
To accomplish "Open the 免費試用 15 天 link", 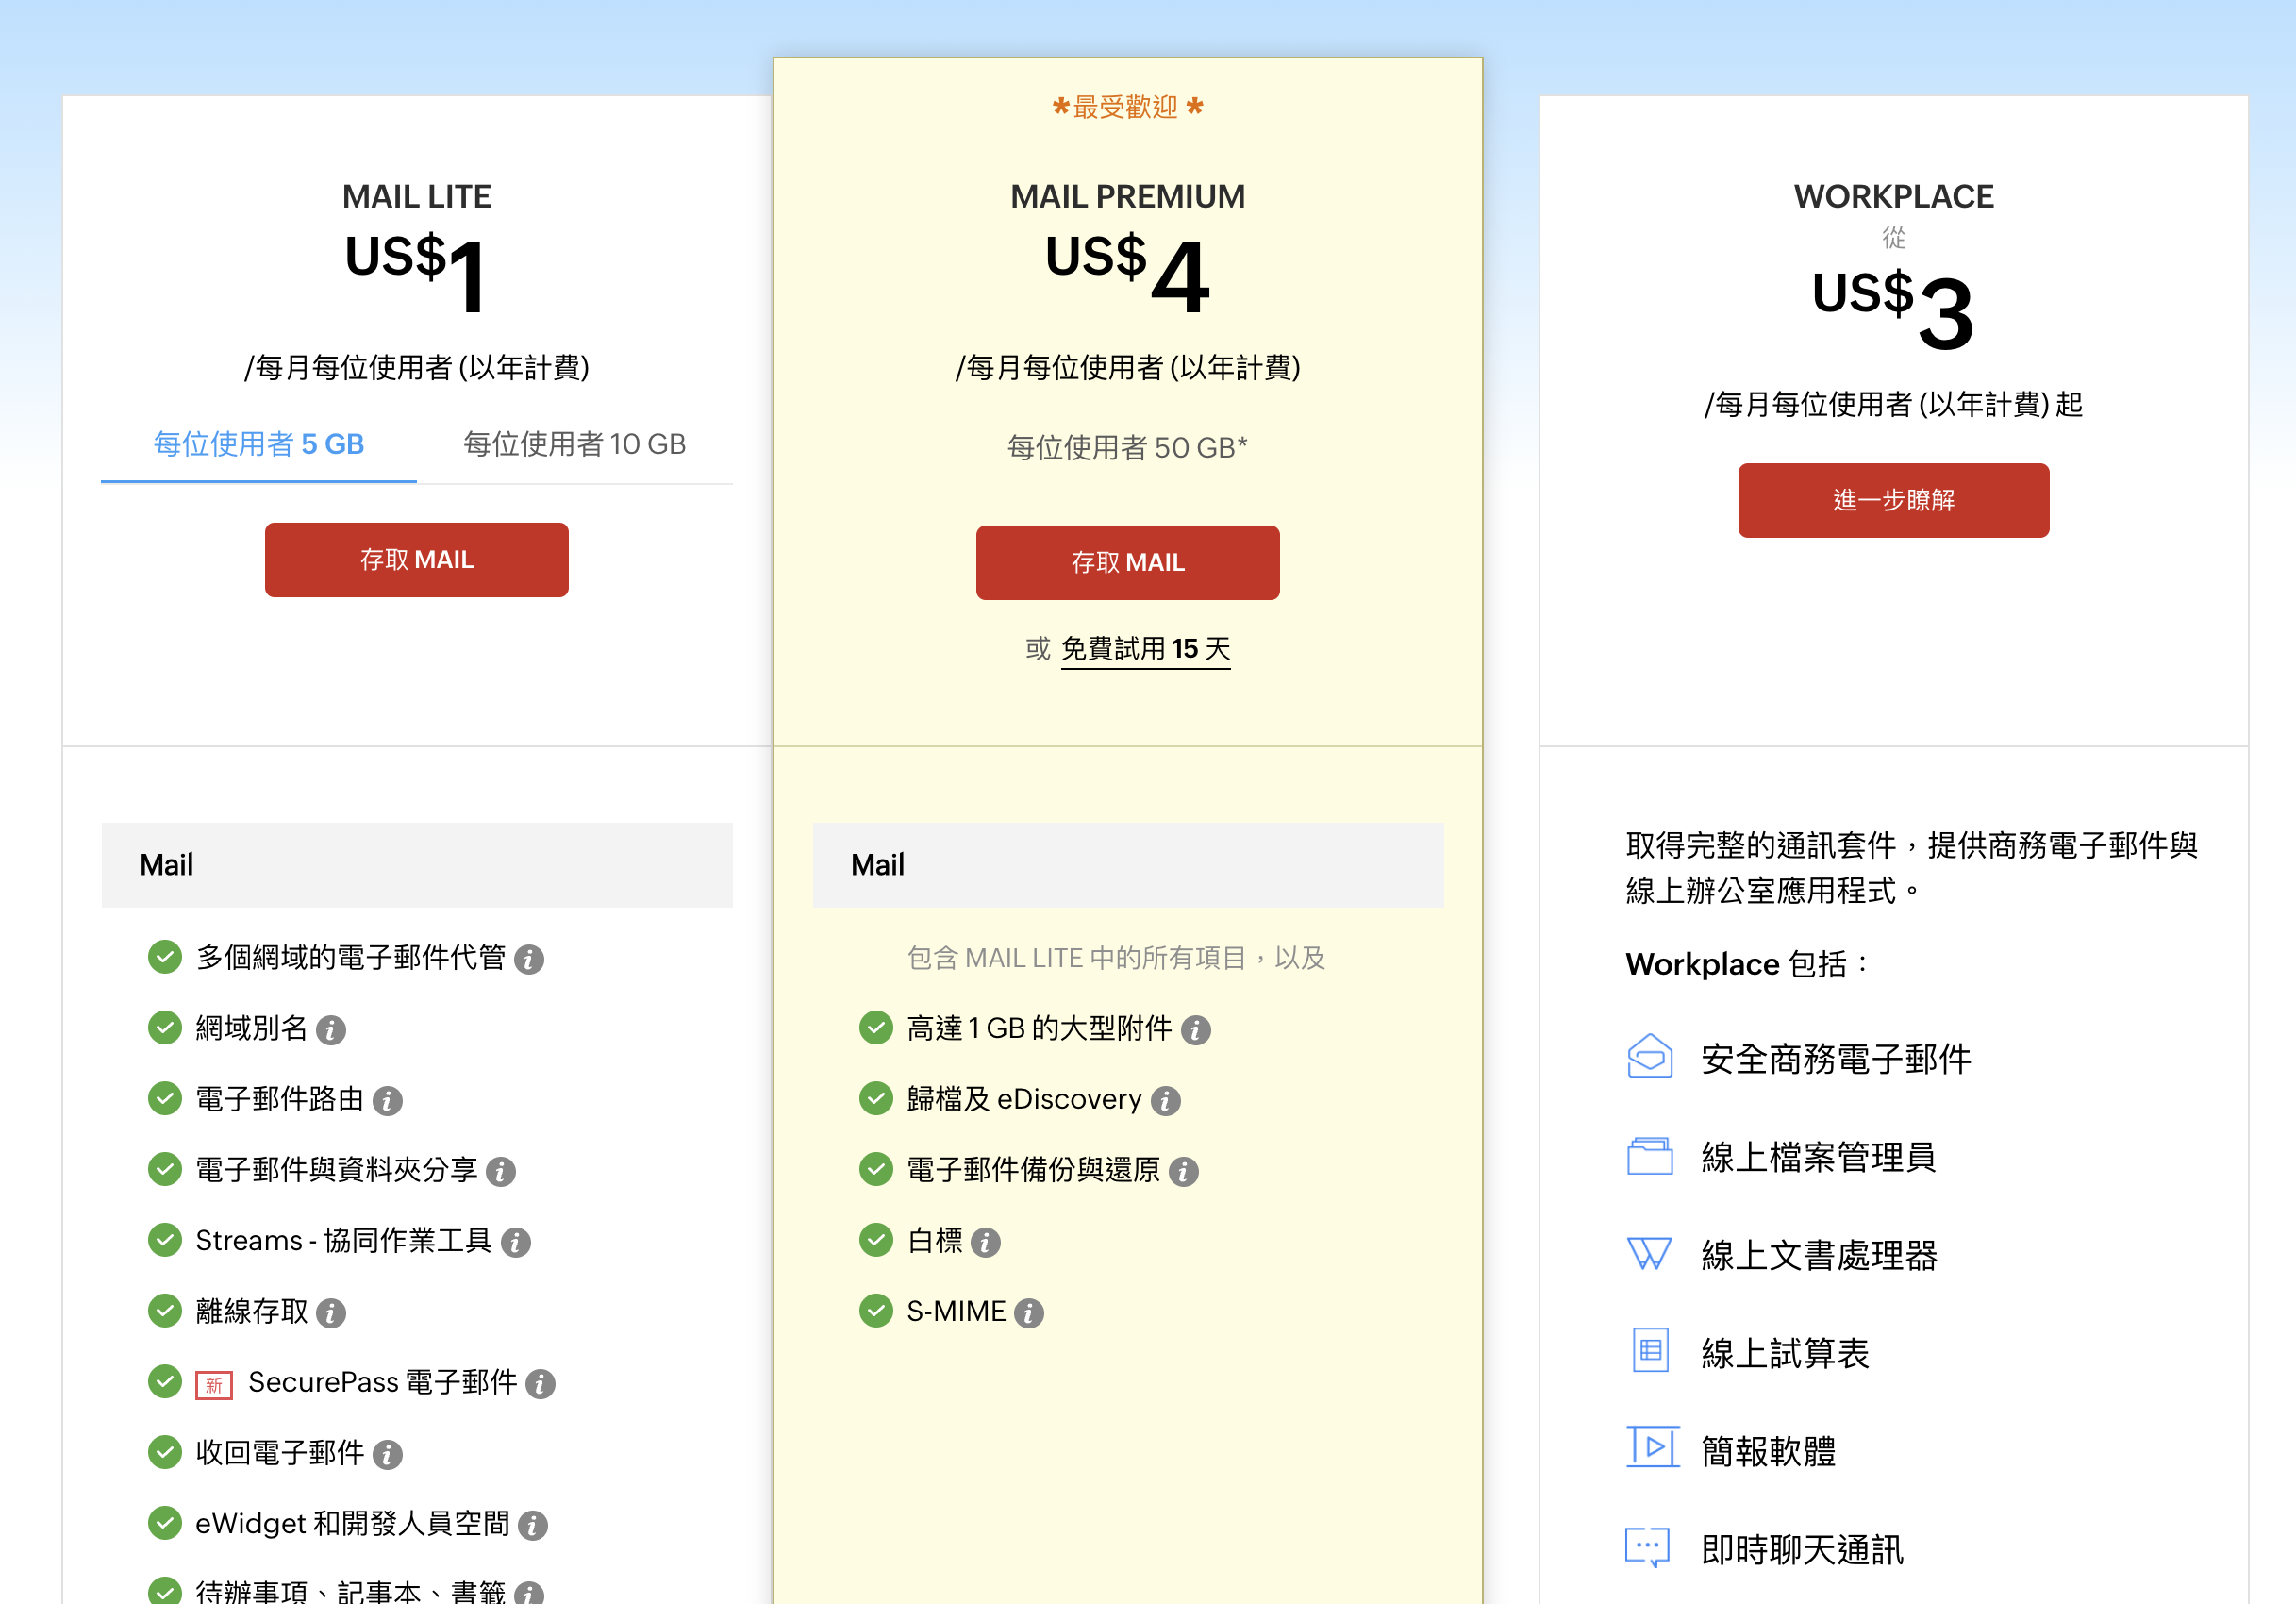I will pos(1145,649).
